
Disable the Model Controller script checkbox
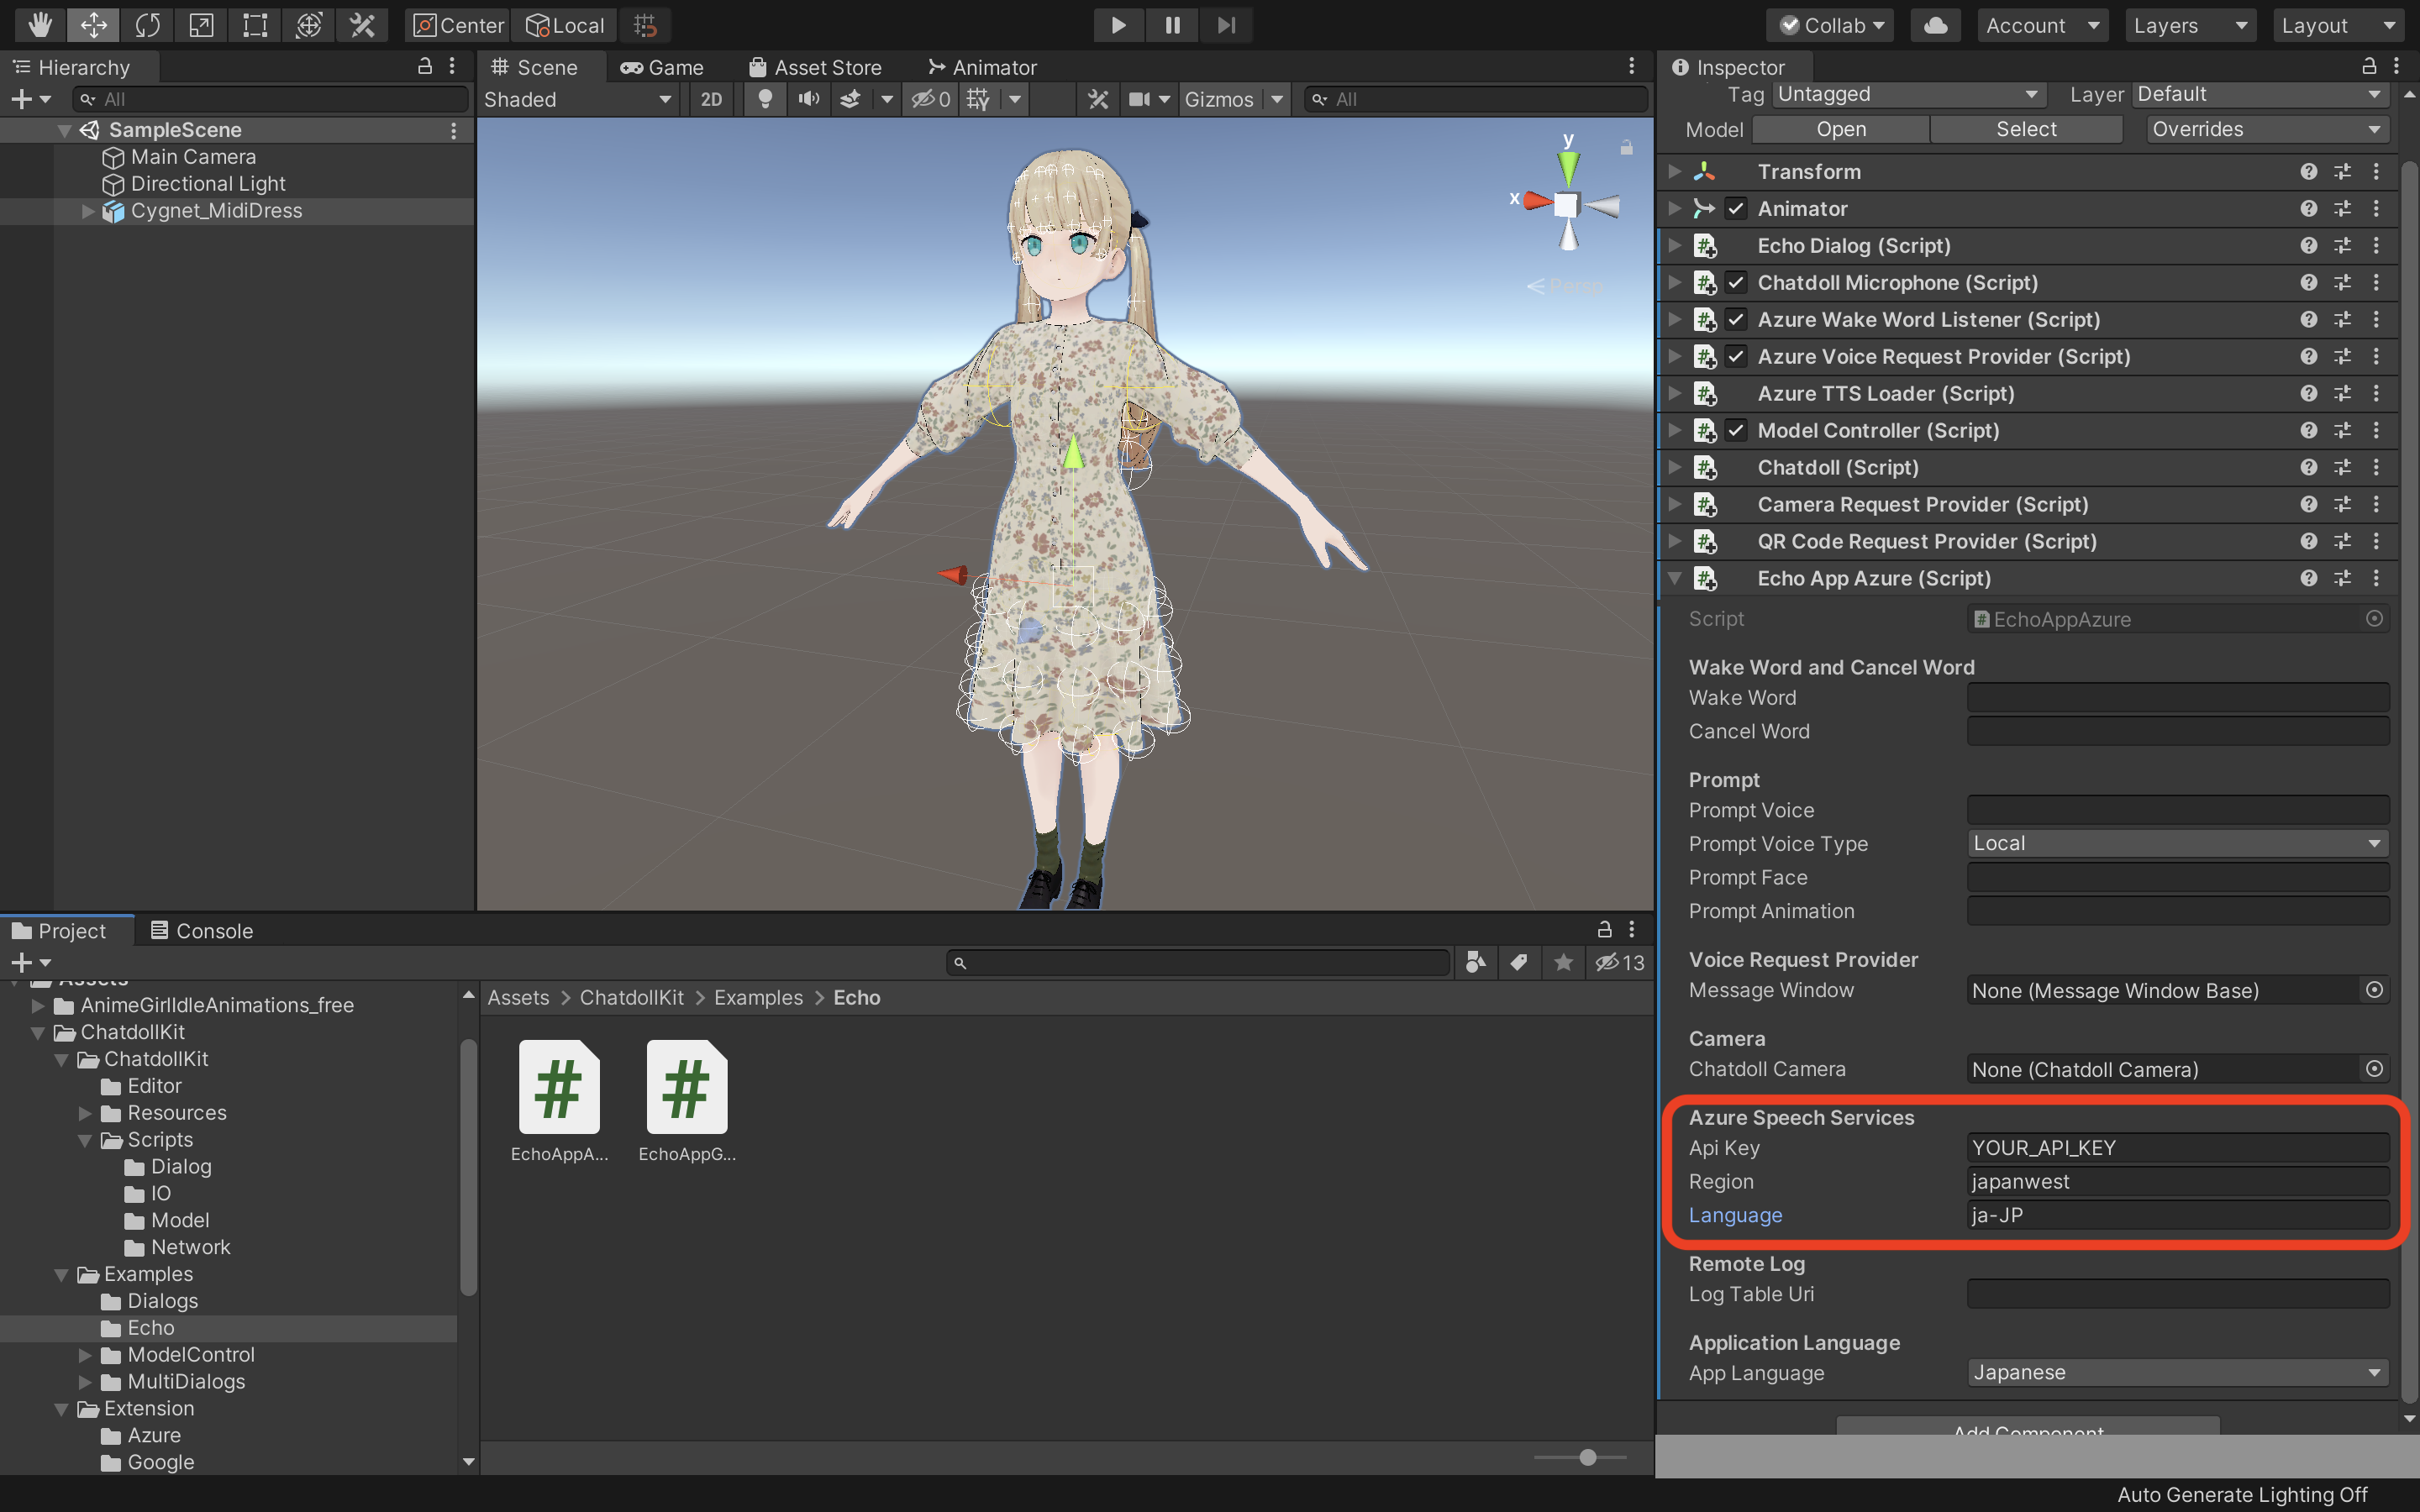[1736, 431]
